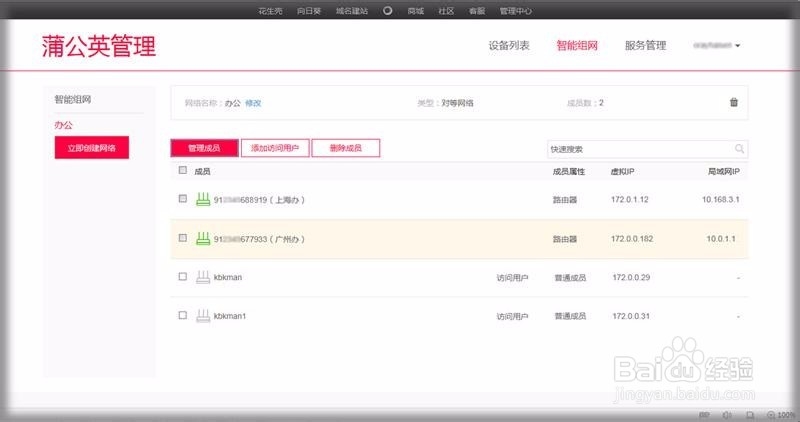The width and height of the screenshot is (800, 422).
Task: Open 花生壳 in the top bar
Action: [270, 11]
